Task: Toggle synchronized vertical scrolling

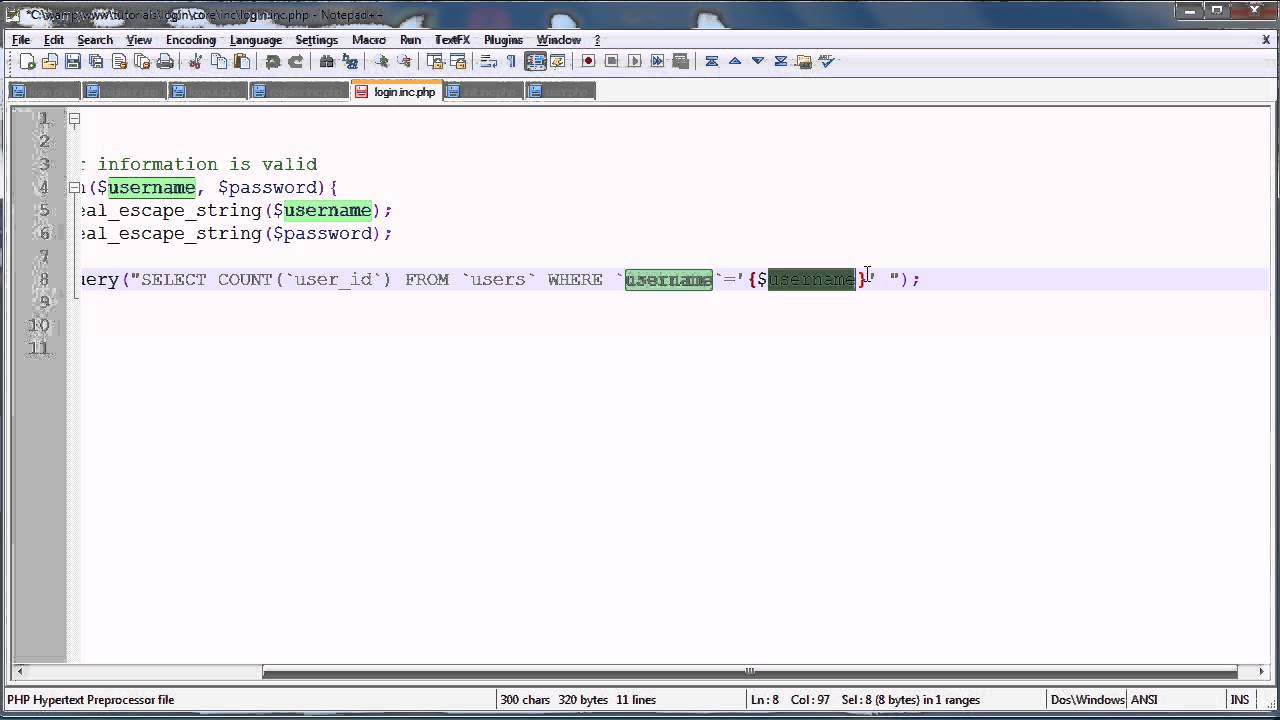Action: point(435,61)
